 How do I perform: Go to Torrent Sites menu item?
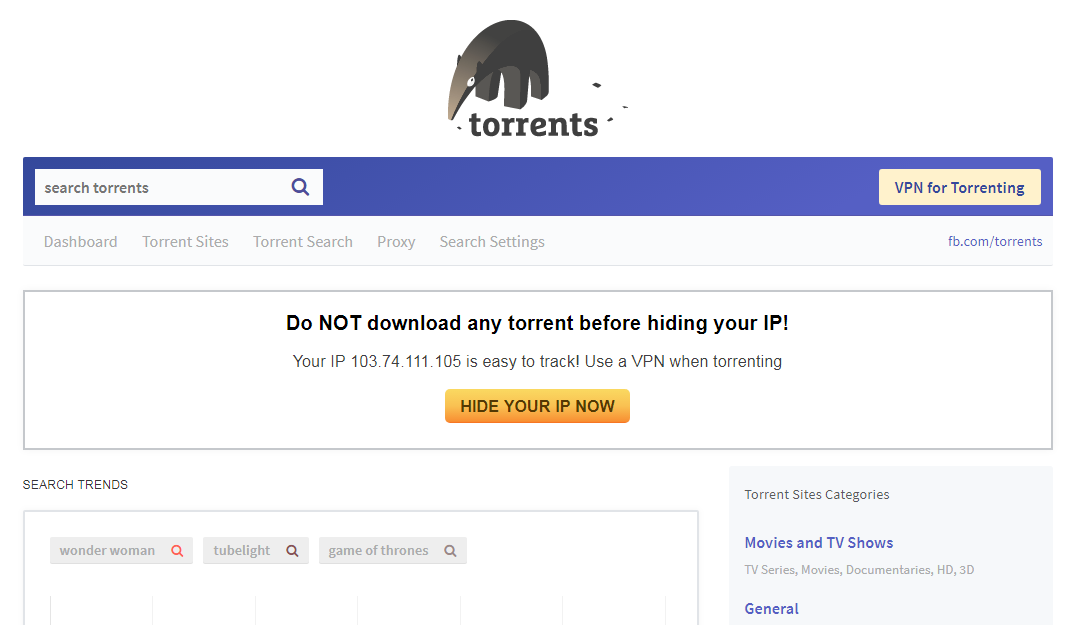pyautogui.click(x=185, y=242)
